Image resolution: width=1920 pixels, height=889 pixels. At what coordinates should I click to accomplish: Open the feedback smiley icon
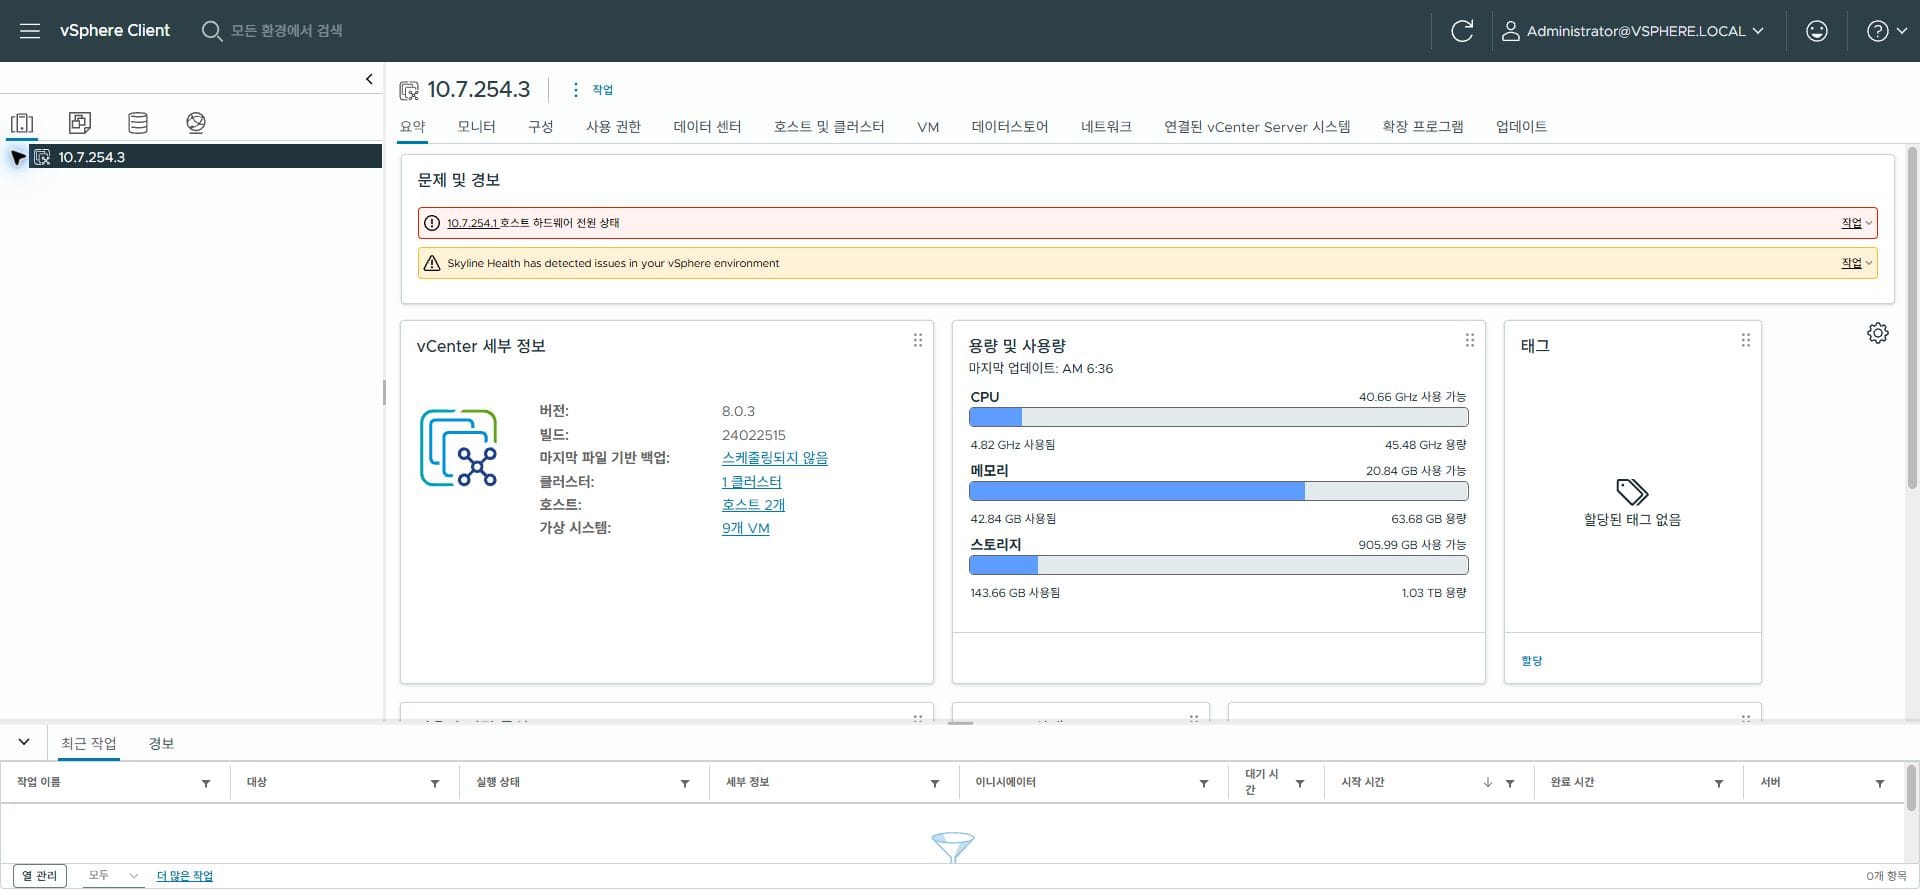(1817, 31)
